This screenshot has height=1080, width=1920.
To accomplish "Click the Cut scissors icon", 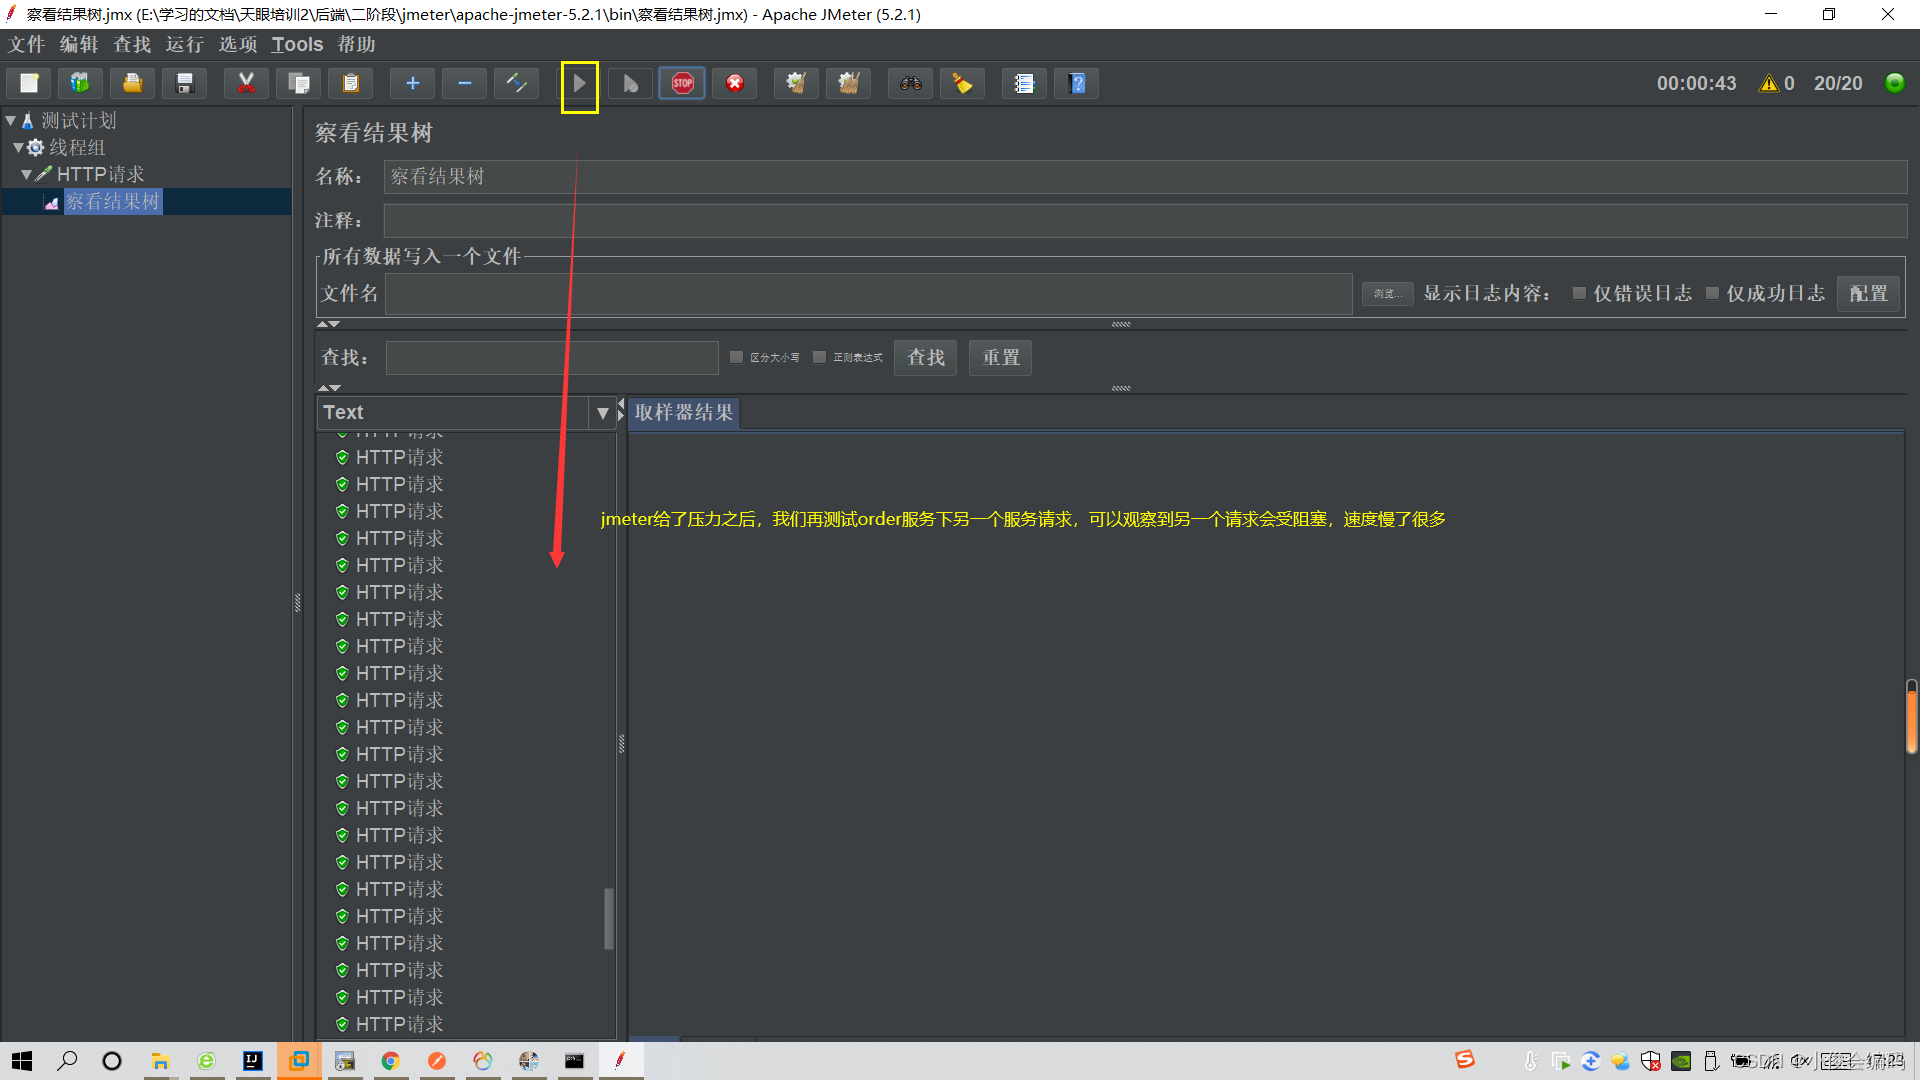I will coord(246,84).
